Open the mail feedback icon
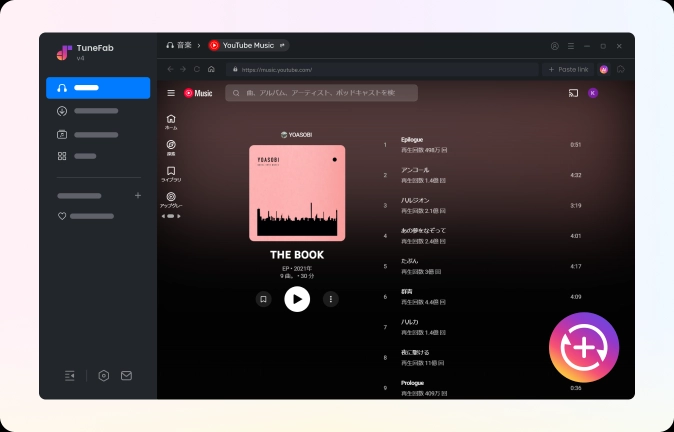 (x=126, y=376)
